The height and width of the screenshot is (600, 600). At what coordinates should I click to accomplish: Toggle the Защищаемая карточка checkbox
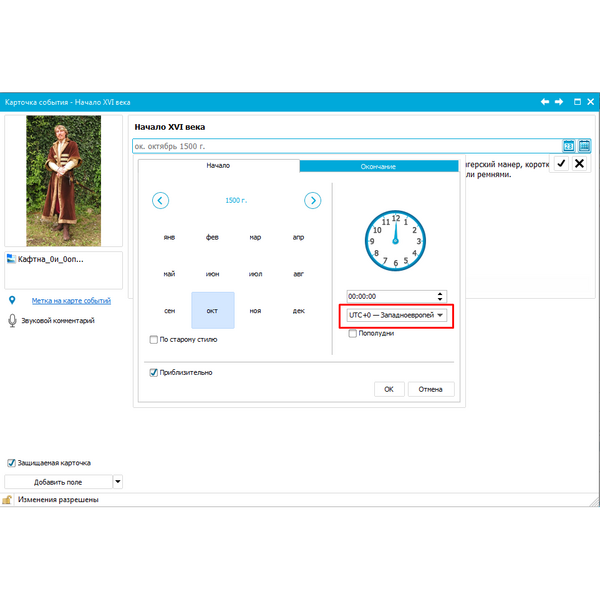[11, 463]
